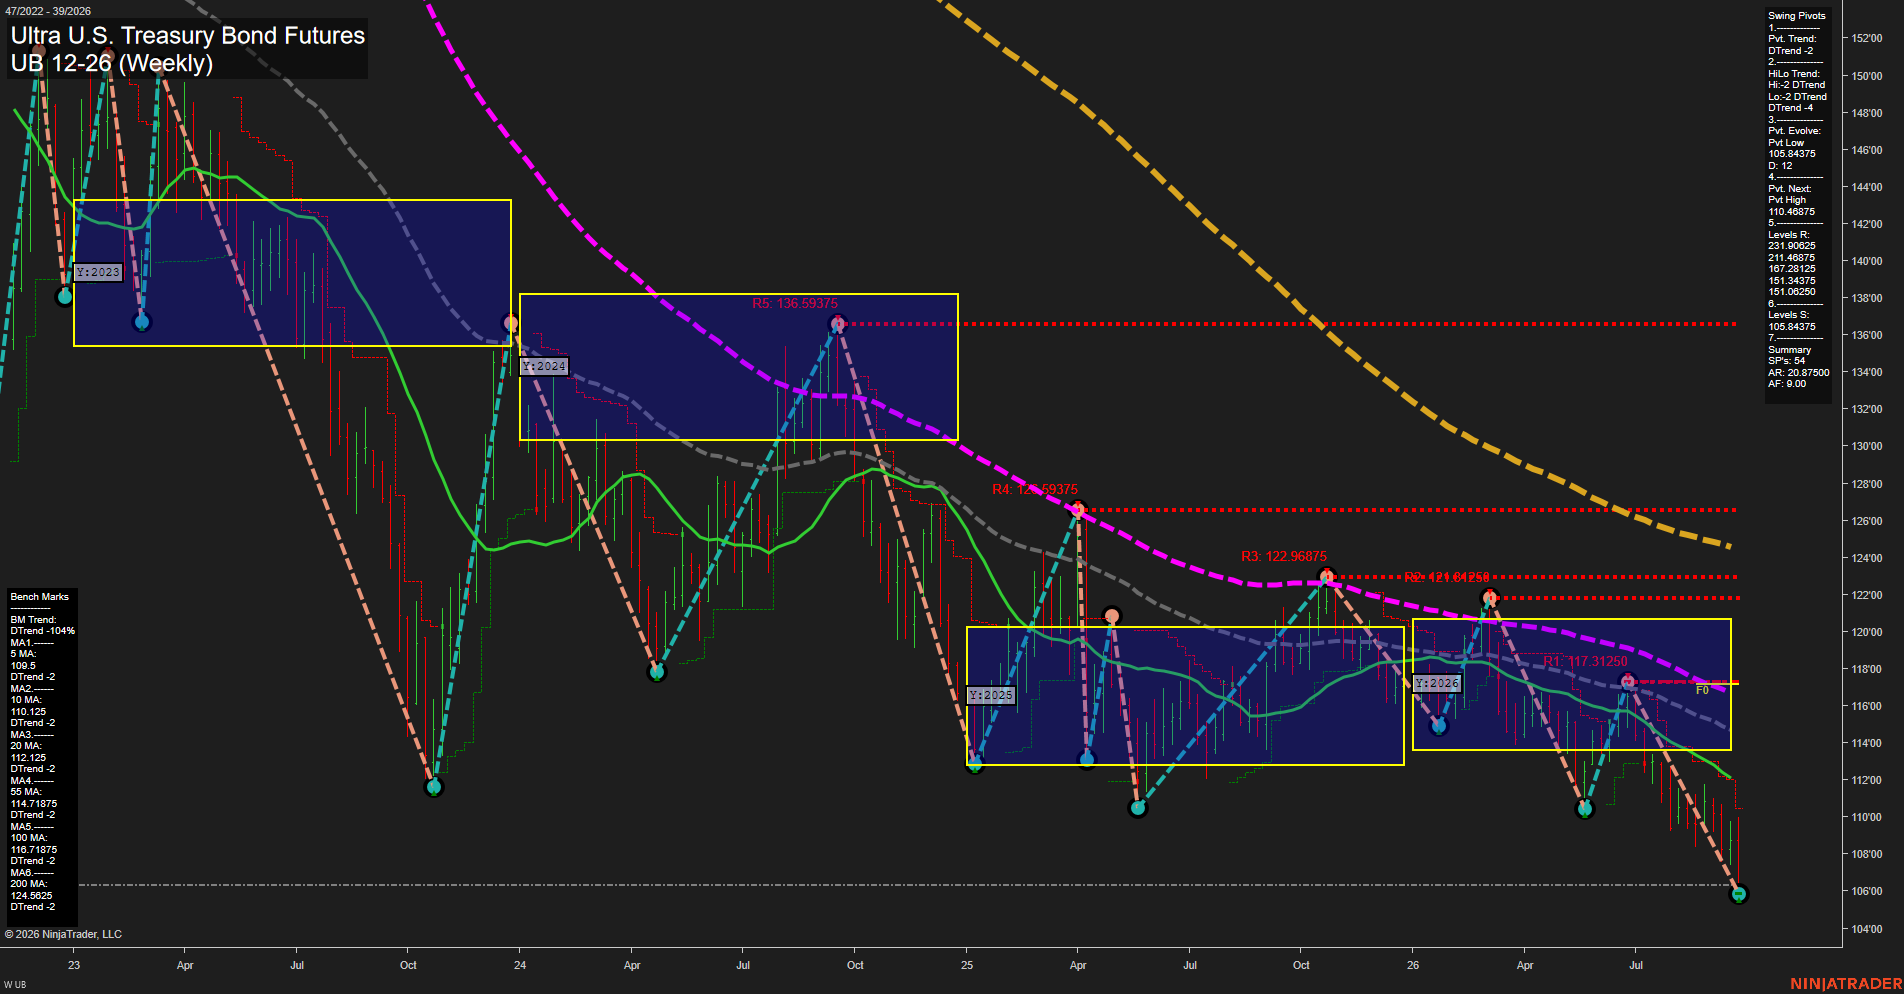Screen dimensions: 1904x994
Task: Click the W UB label at bottom left
Action: click(15, 985)
